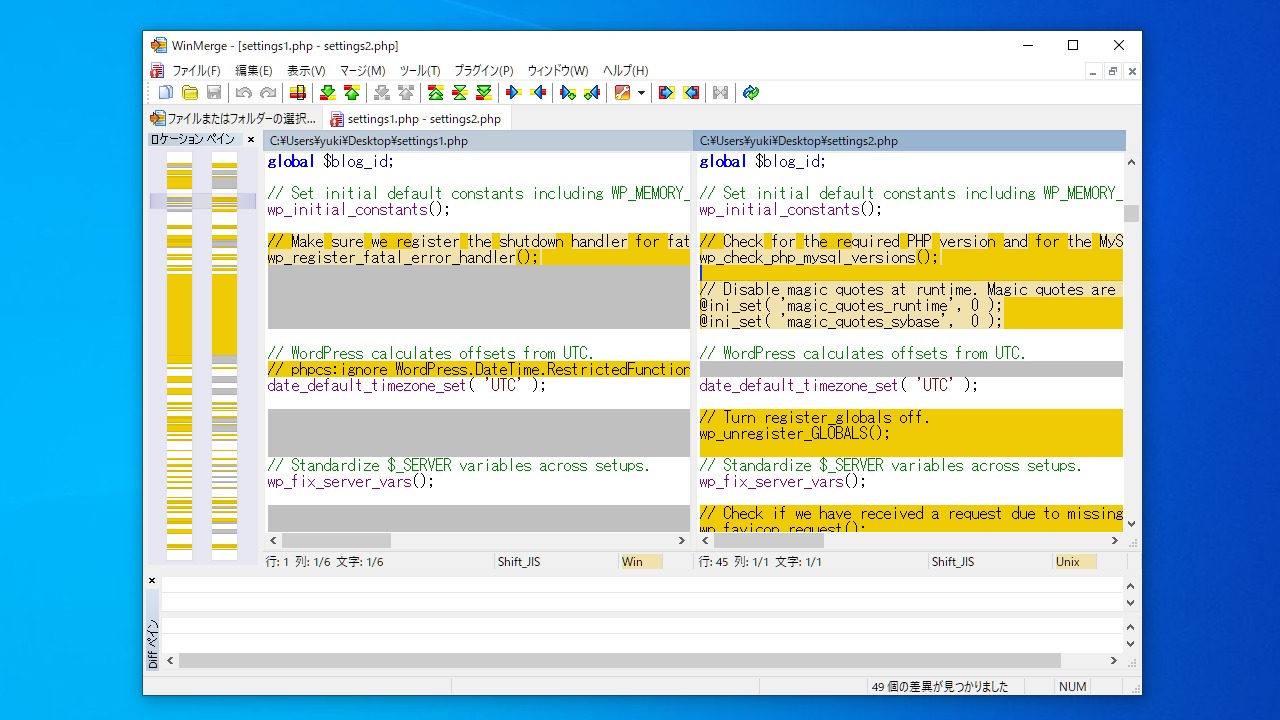
Task: Go to the last difference
Action: pos(484,93)
